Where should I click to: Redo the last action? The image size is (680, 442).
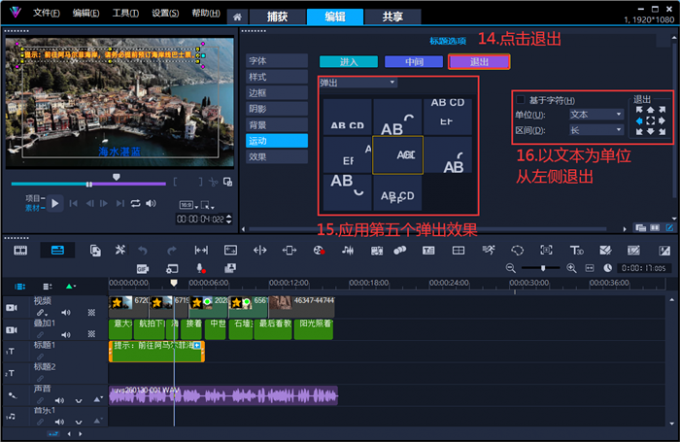click(x=172, y=250)
